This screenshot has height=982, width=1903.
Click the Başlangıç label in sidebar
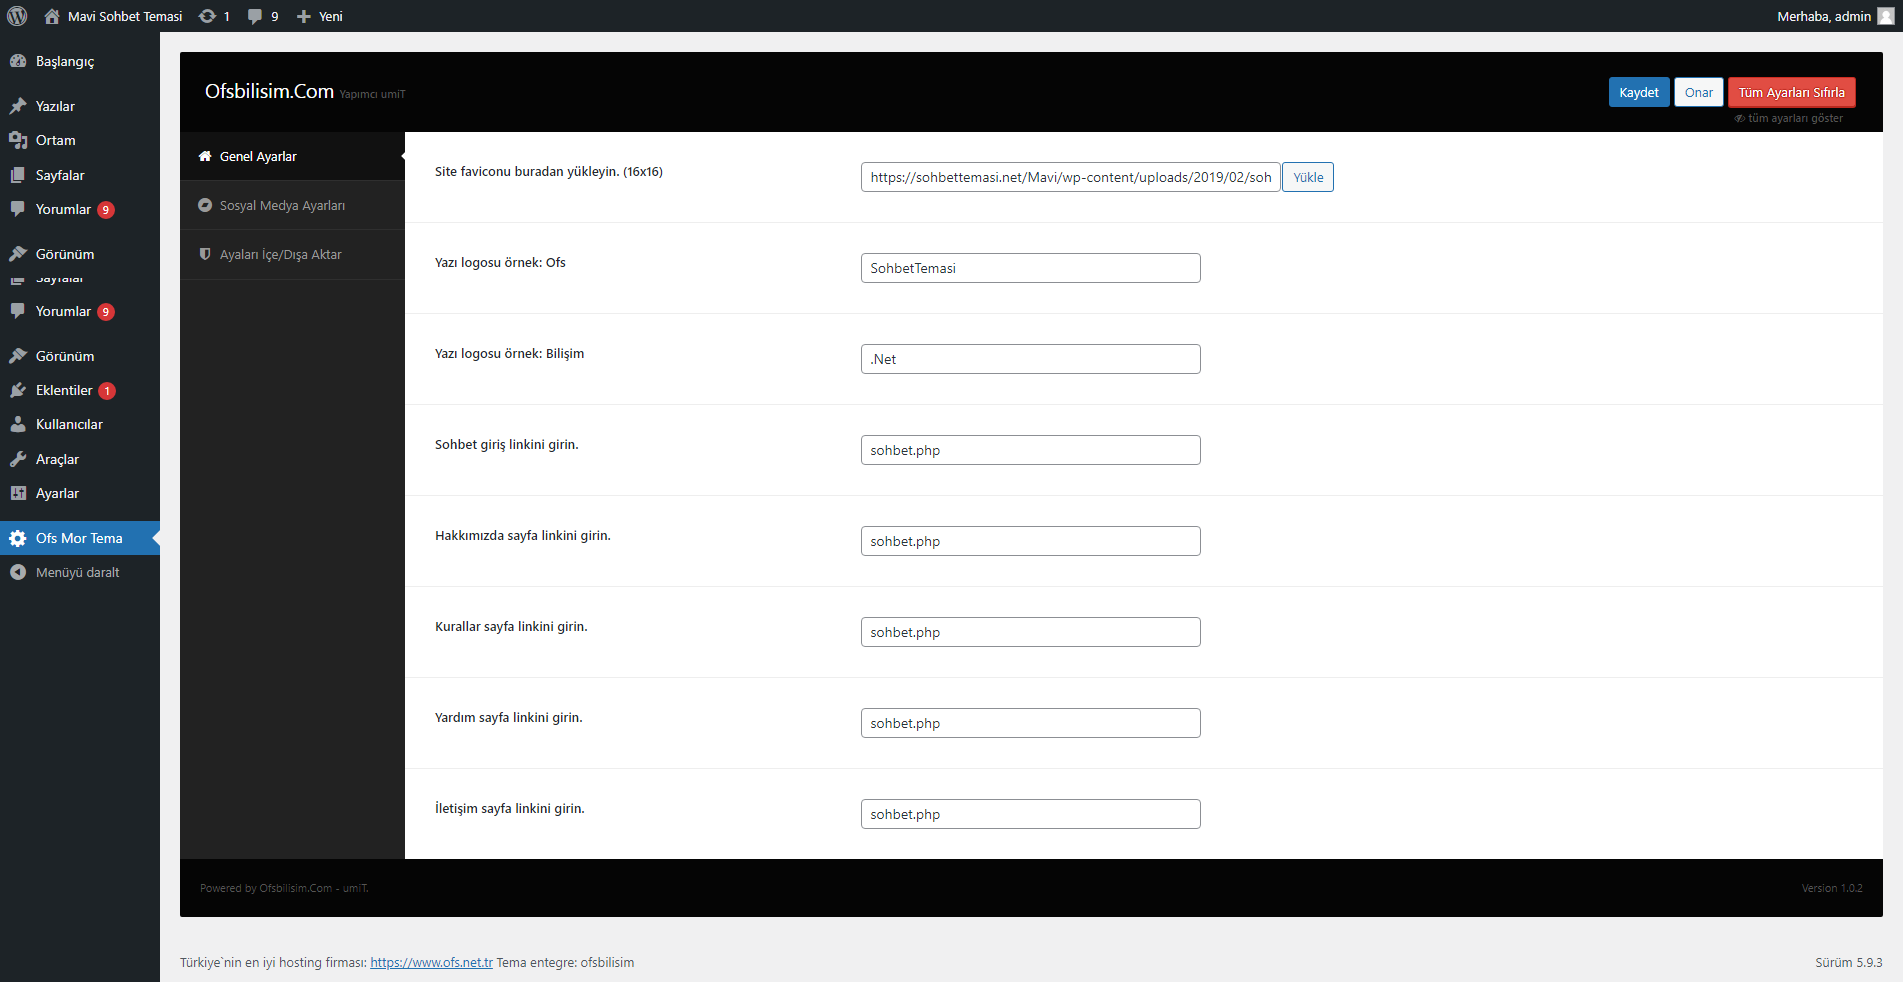pos(65,61)
